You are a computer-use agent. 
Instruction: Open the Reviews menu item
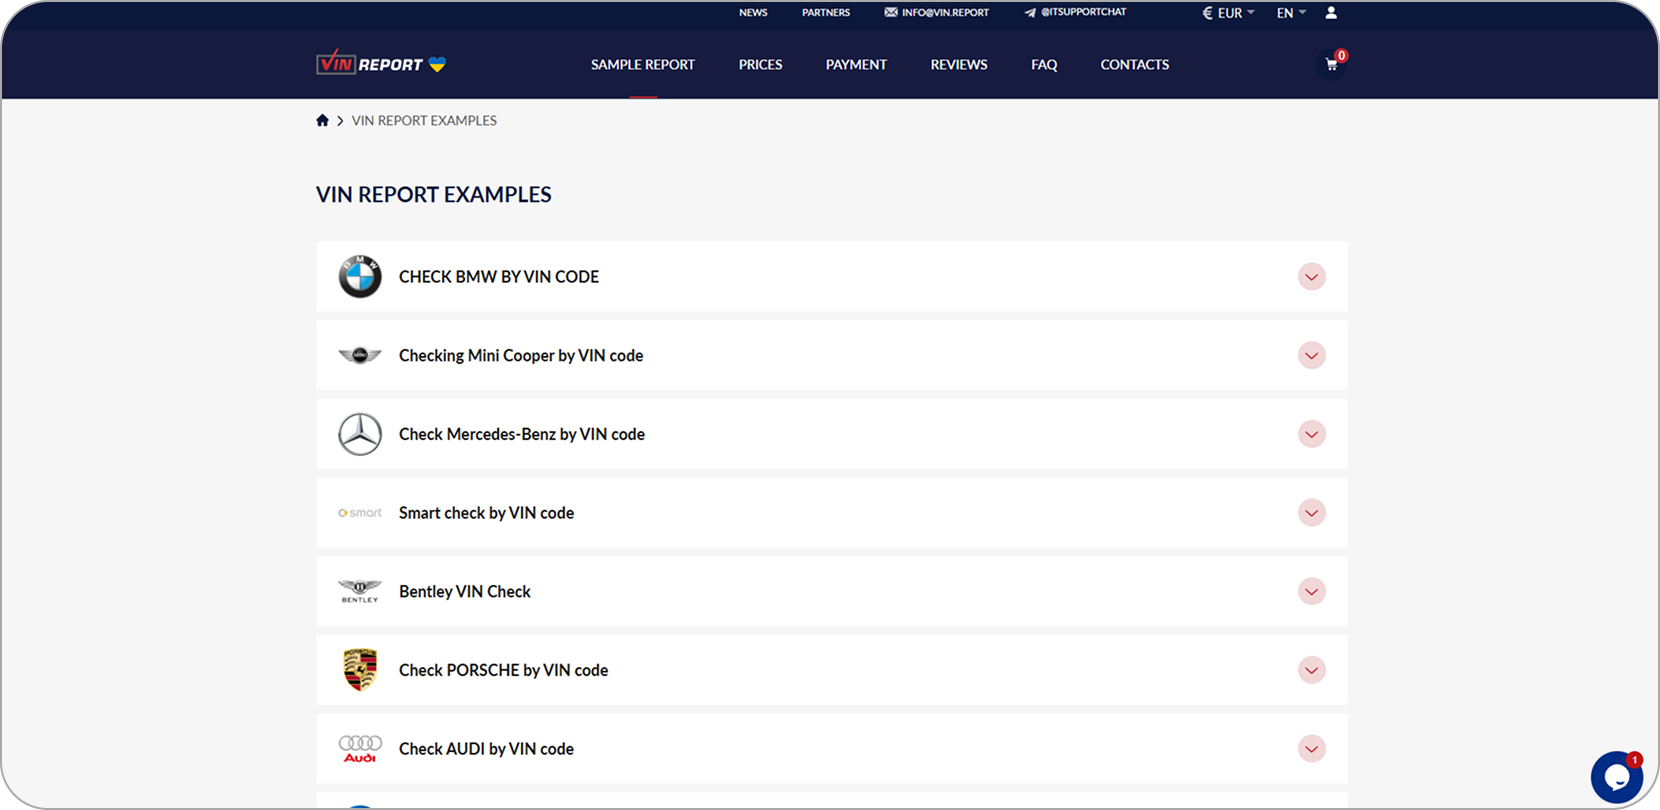click(x=959, y=64)
